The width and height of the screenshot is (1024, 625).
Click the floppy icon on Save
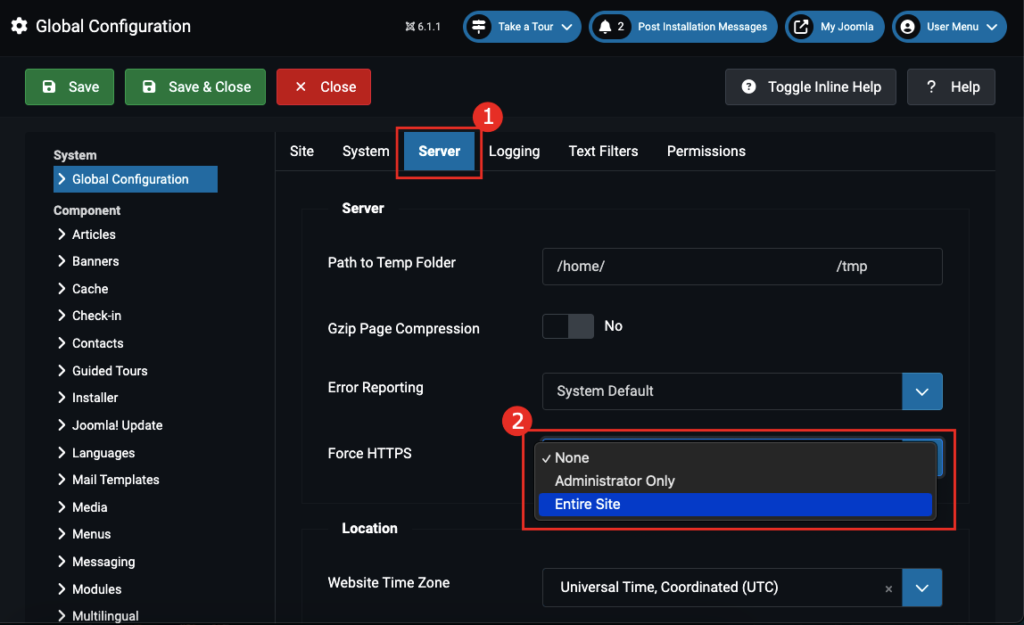click(x=49, y=87)
